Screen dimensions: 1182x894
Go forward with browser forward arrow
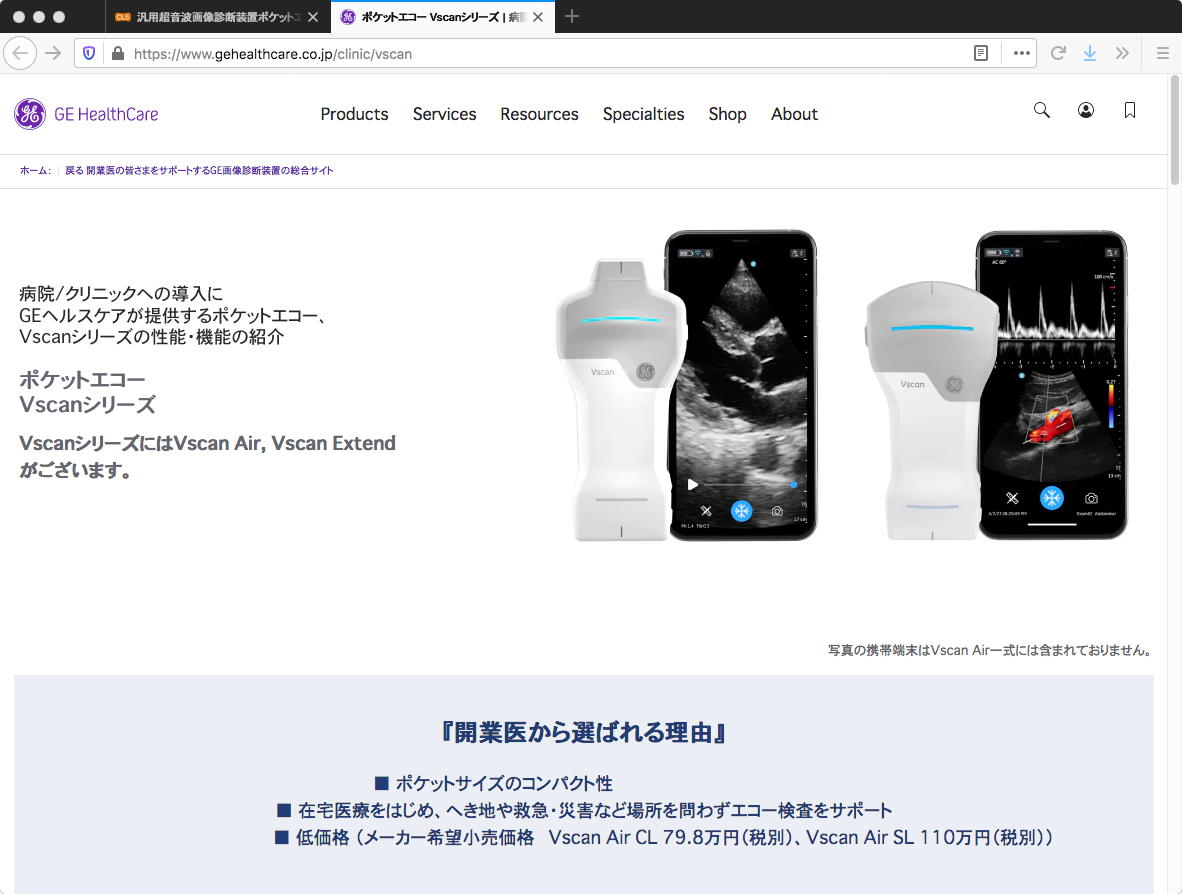click(x=53, y=54)
